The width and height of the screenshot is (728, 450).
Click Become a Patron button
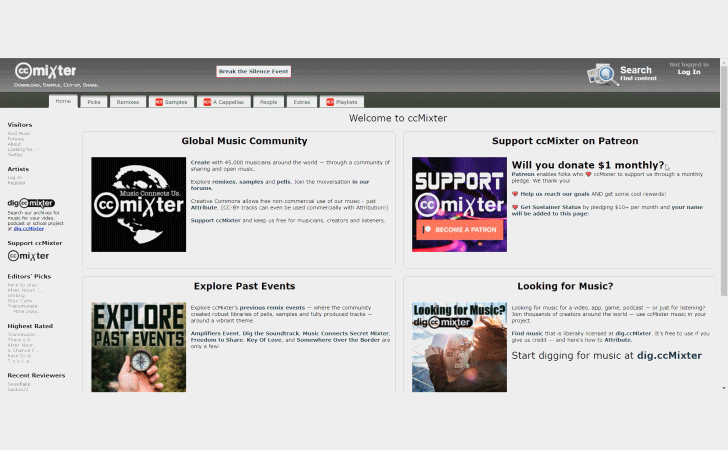(459, 229)
